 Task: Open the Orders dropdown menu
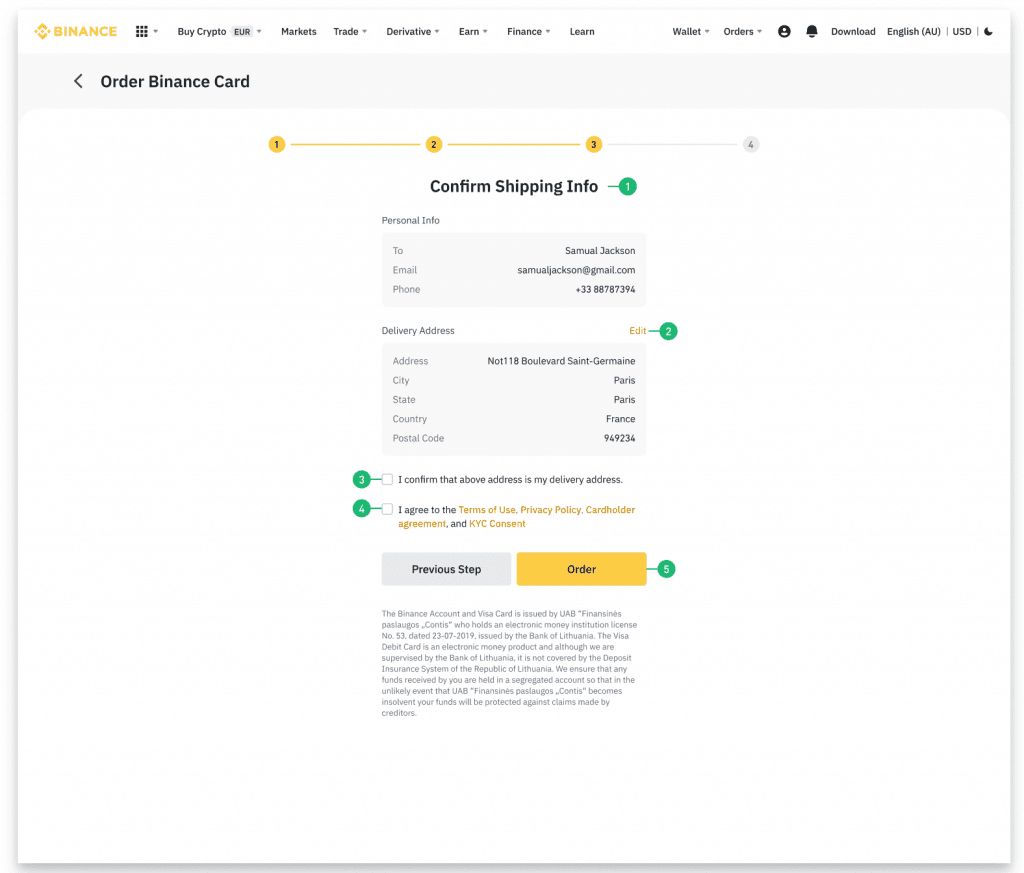pyautogui.click(x=742, y=31)
